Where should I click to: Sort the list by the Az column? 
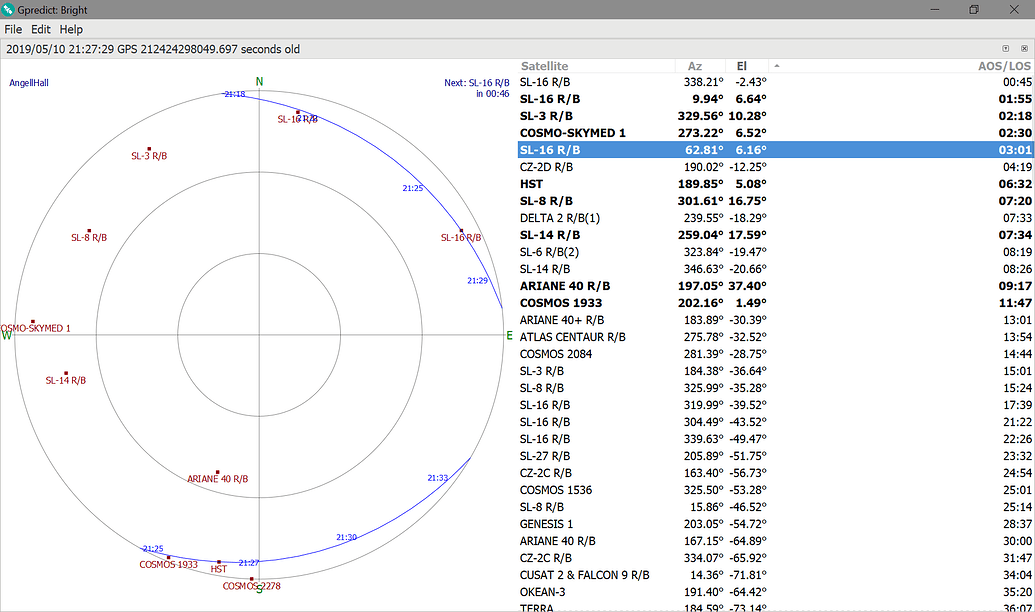pos(695,65)
